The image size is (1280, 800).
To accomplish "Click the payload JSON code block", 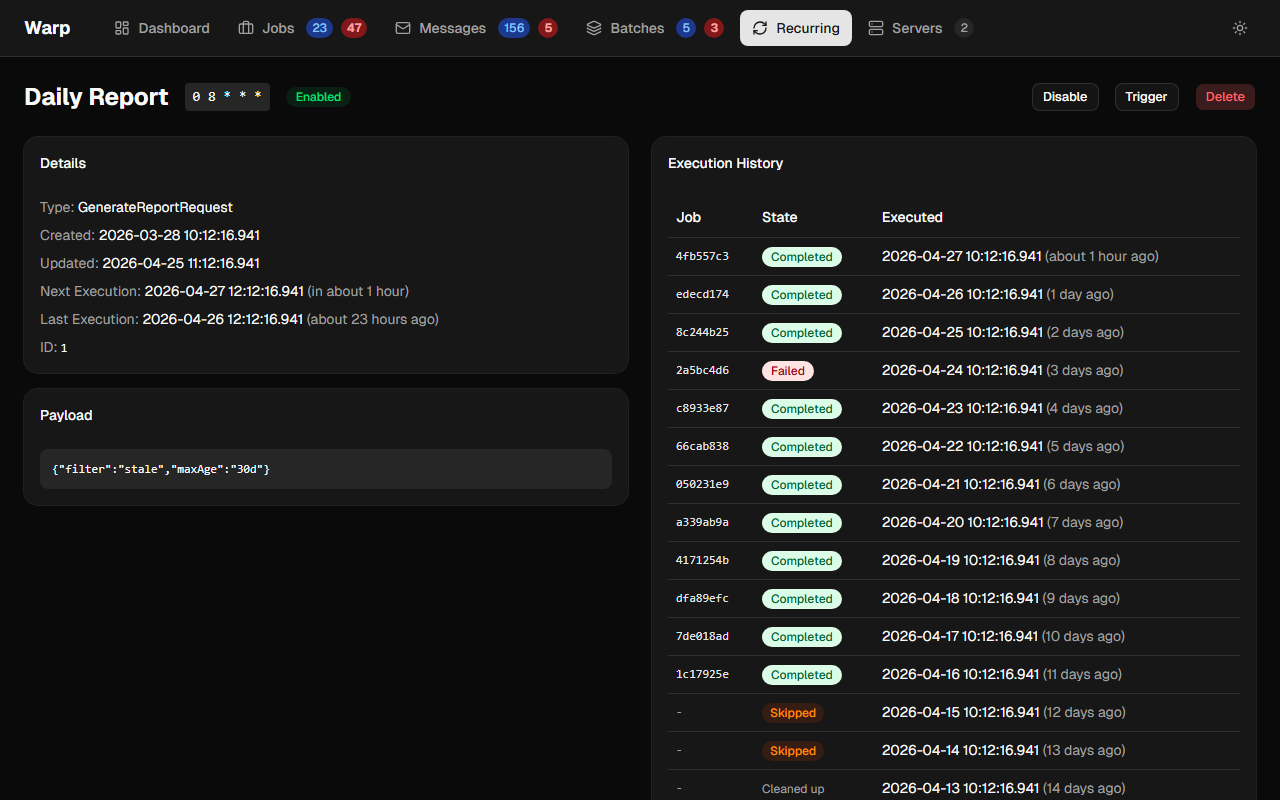I will pos(326,469).
